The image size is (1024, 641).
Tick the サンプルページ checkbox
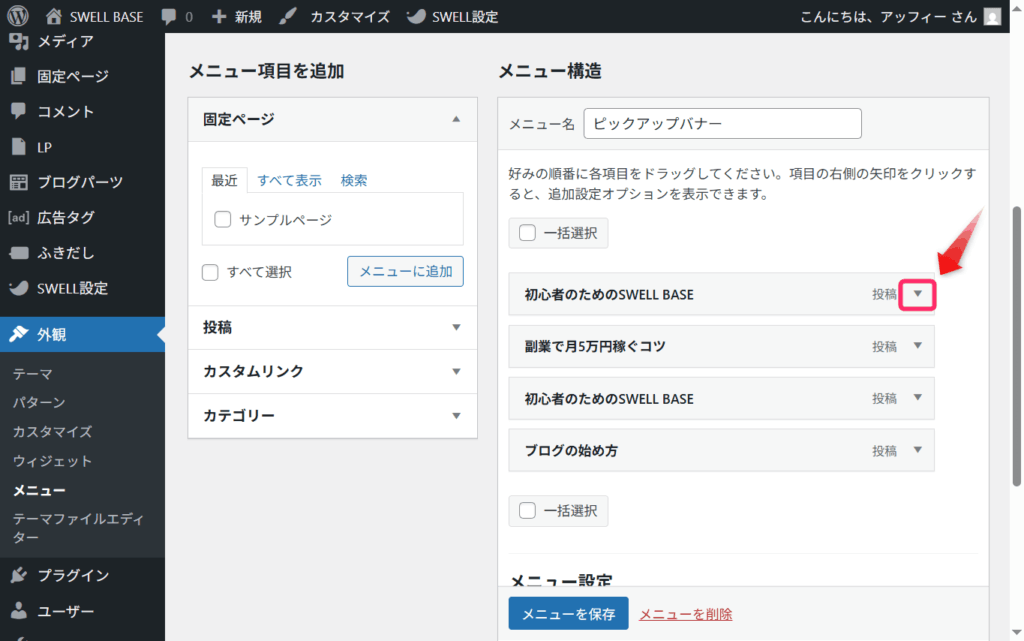pyautogui.click(x=223, y=219)
